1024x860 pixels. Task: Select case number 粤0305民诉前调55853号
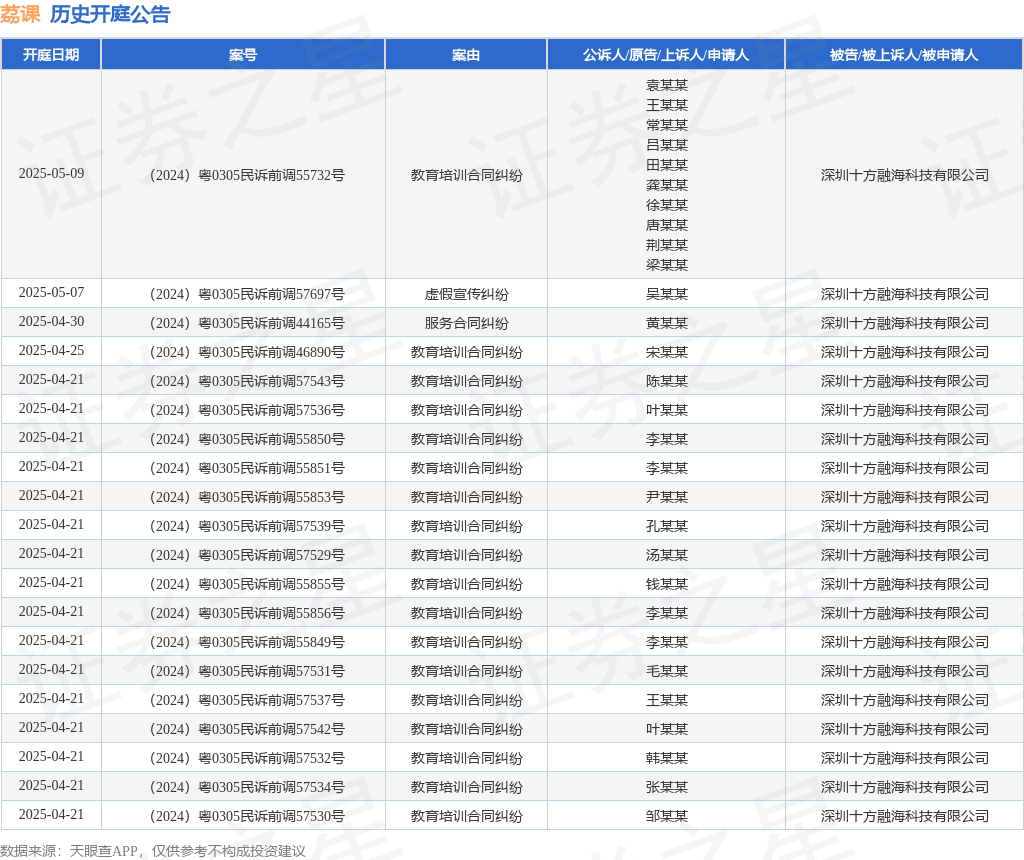(248, 498)
